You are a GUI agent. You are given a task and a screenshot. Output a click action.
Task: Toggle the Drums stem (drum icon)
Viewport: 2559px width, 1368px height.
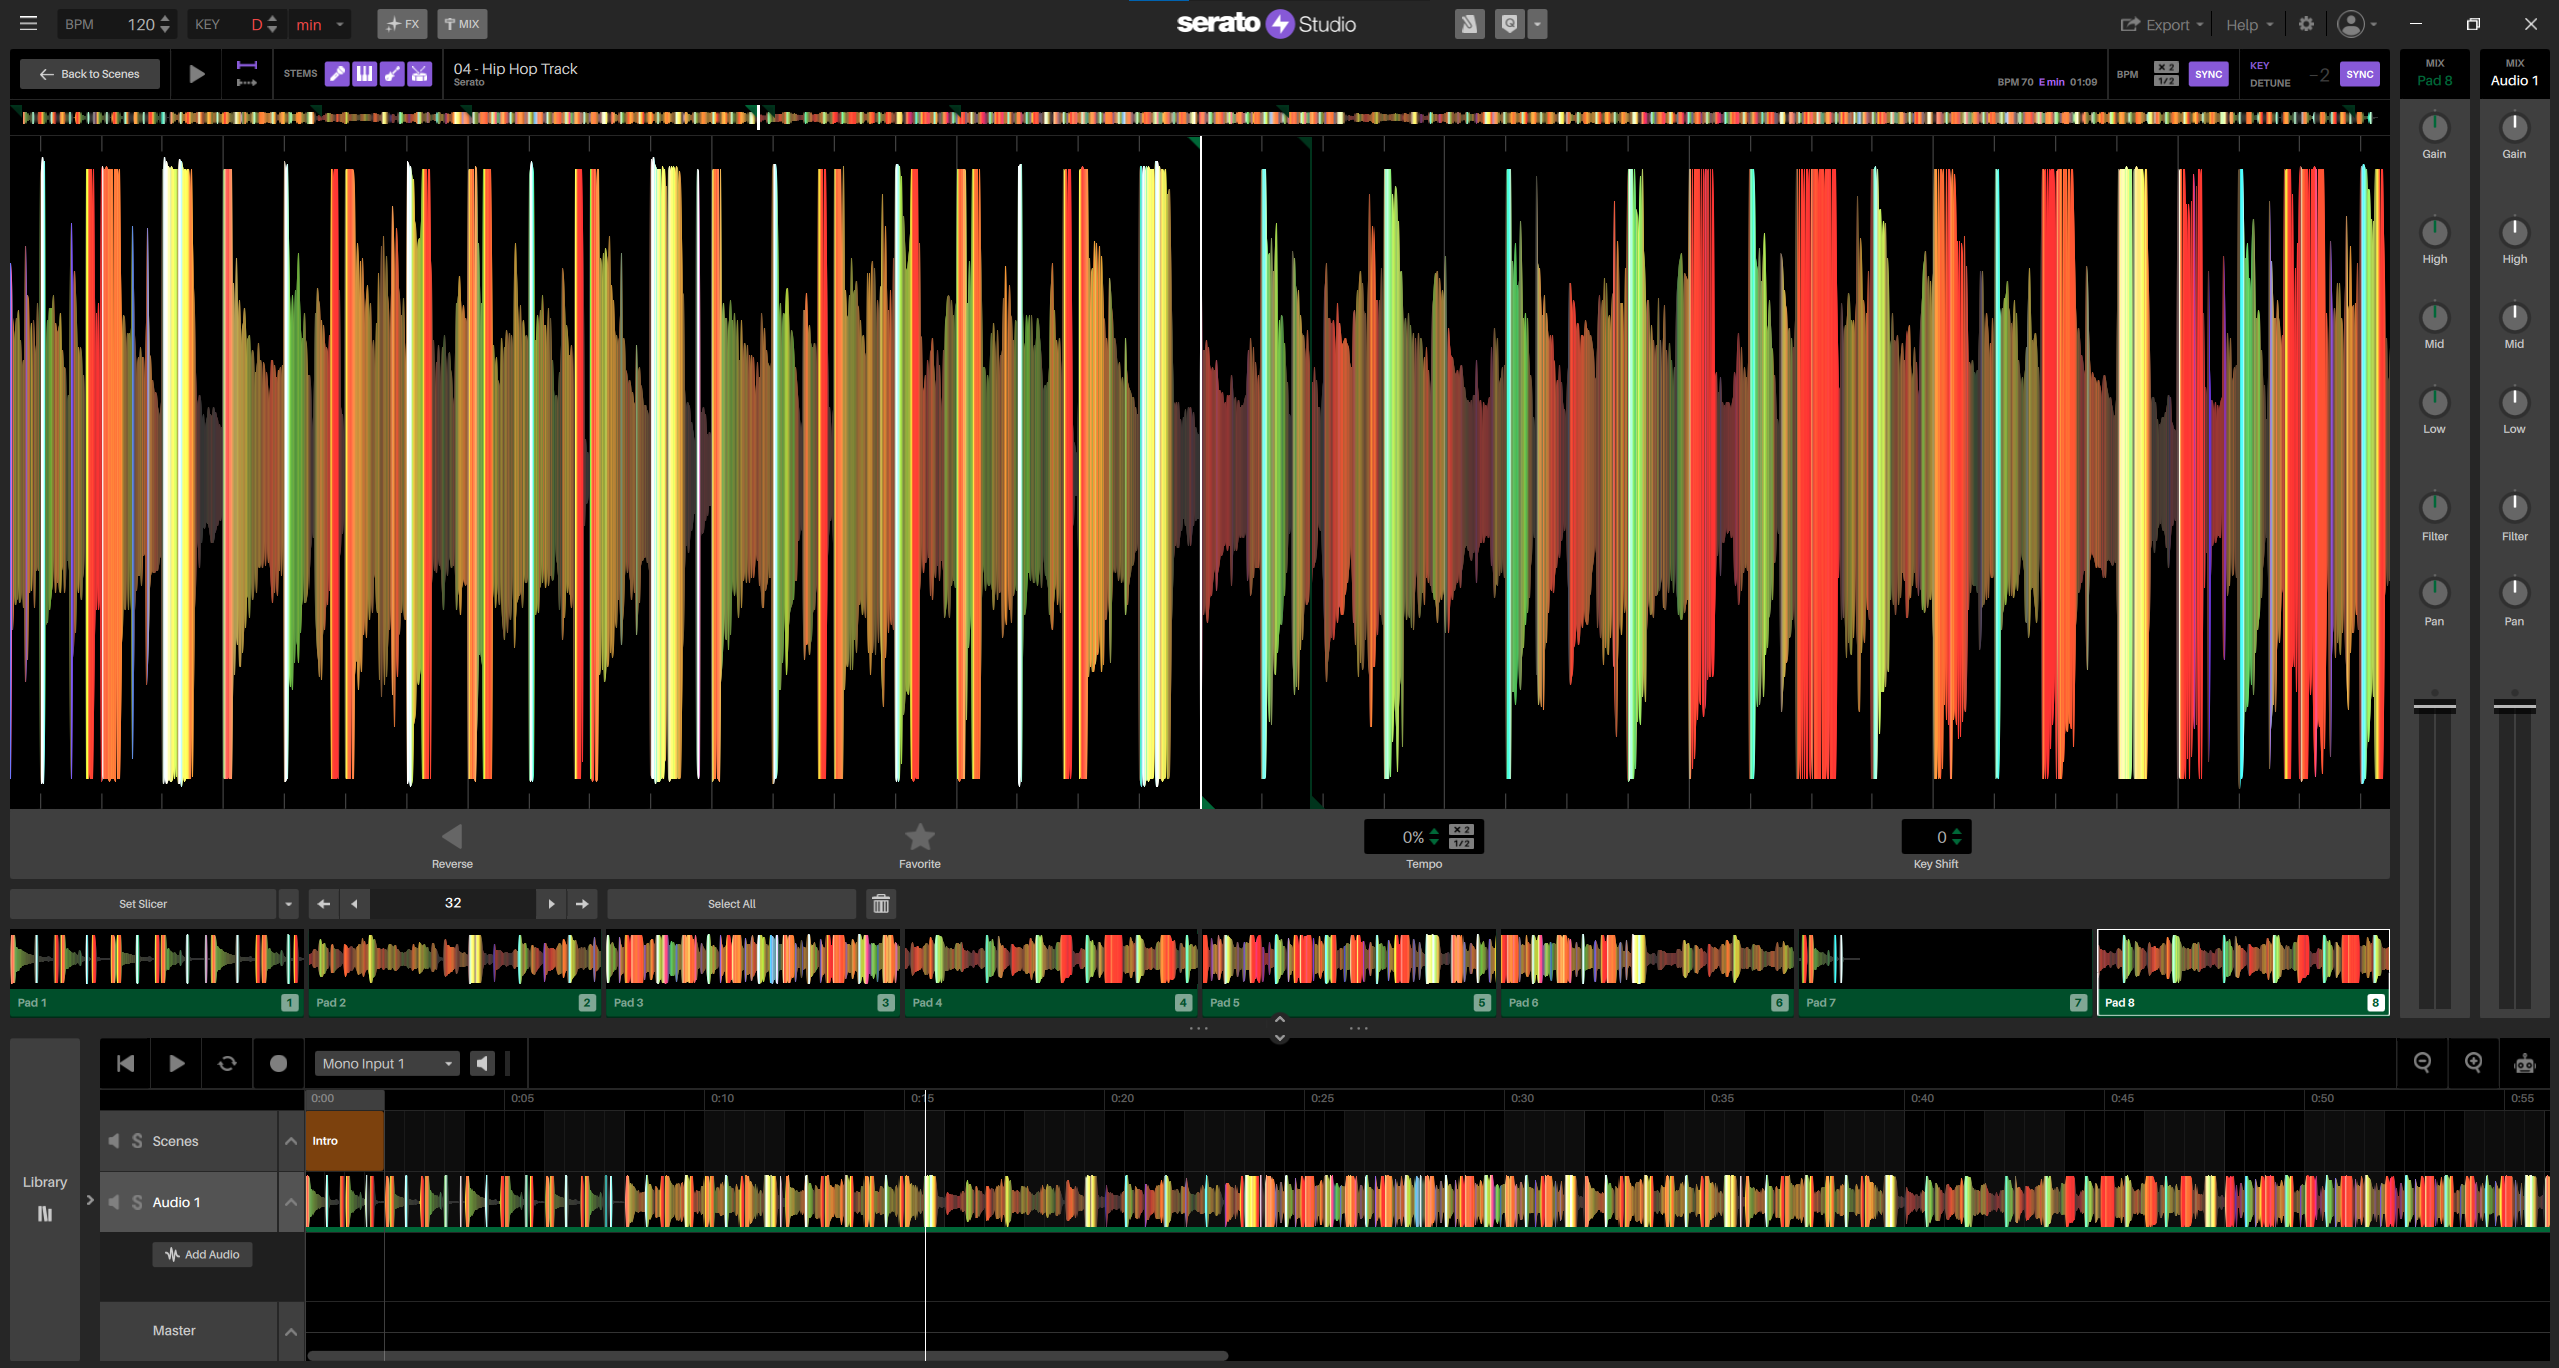(x=419, y=73)
